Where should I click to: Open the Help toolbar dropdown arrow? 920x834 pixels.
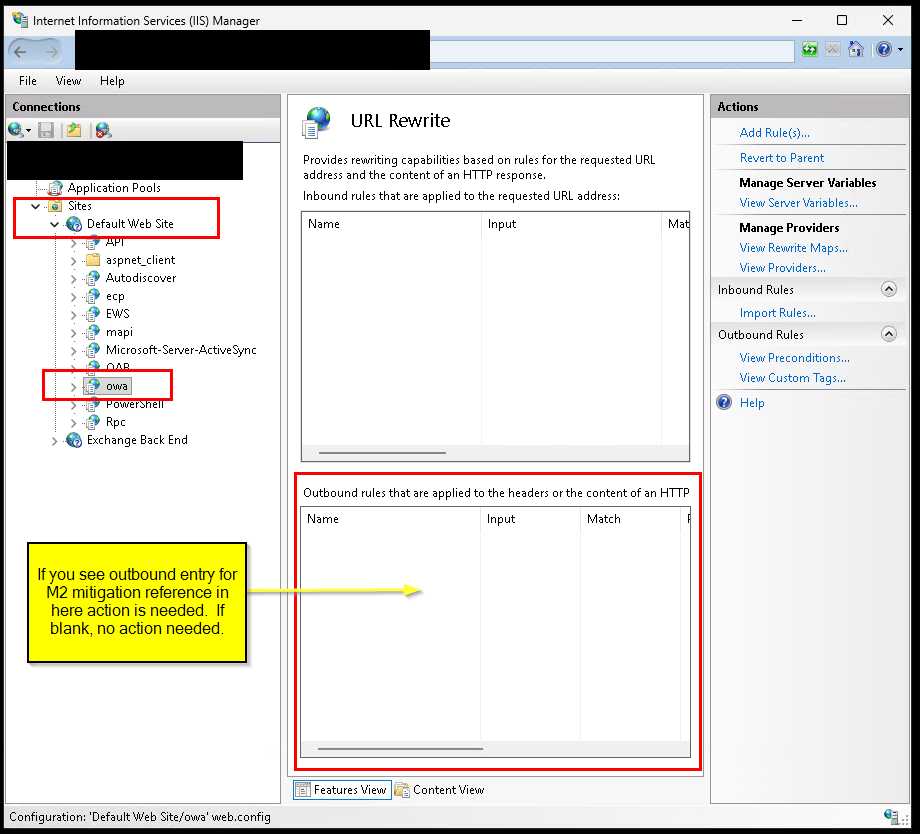901,50
